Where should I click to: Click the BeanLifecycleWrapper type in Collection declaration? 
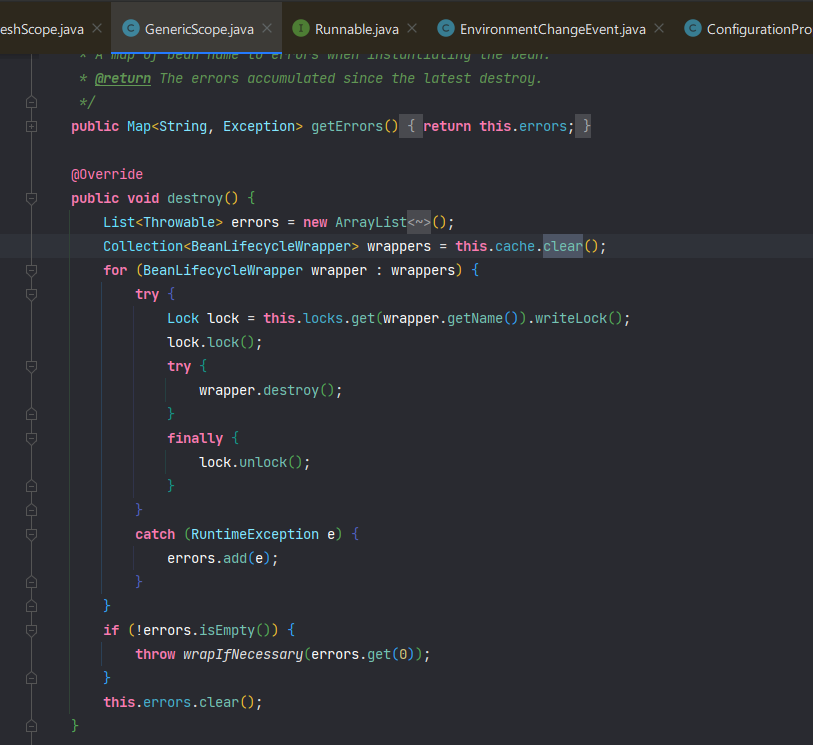(x=271, y=246)
